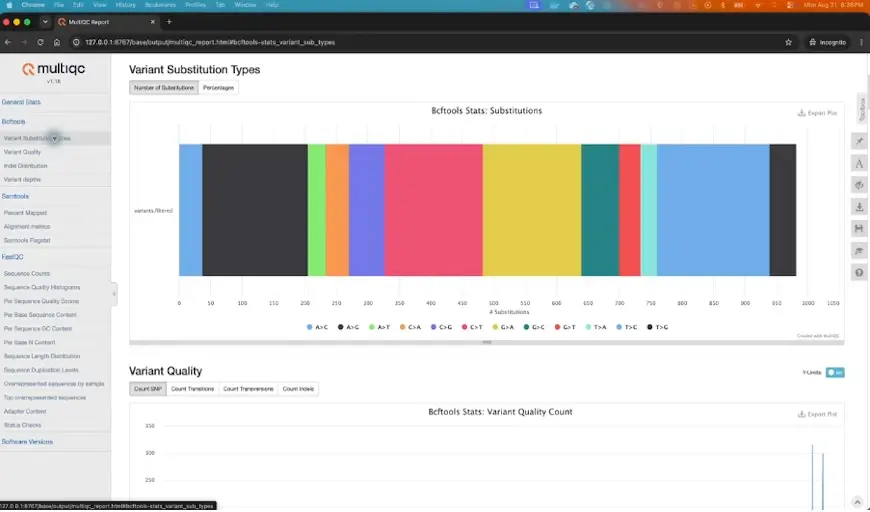Viewport: 870px width, 512px height.
Task: Toggle C>G series in the legend
Action: pos(441,327)
